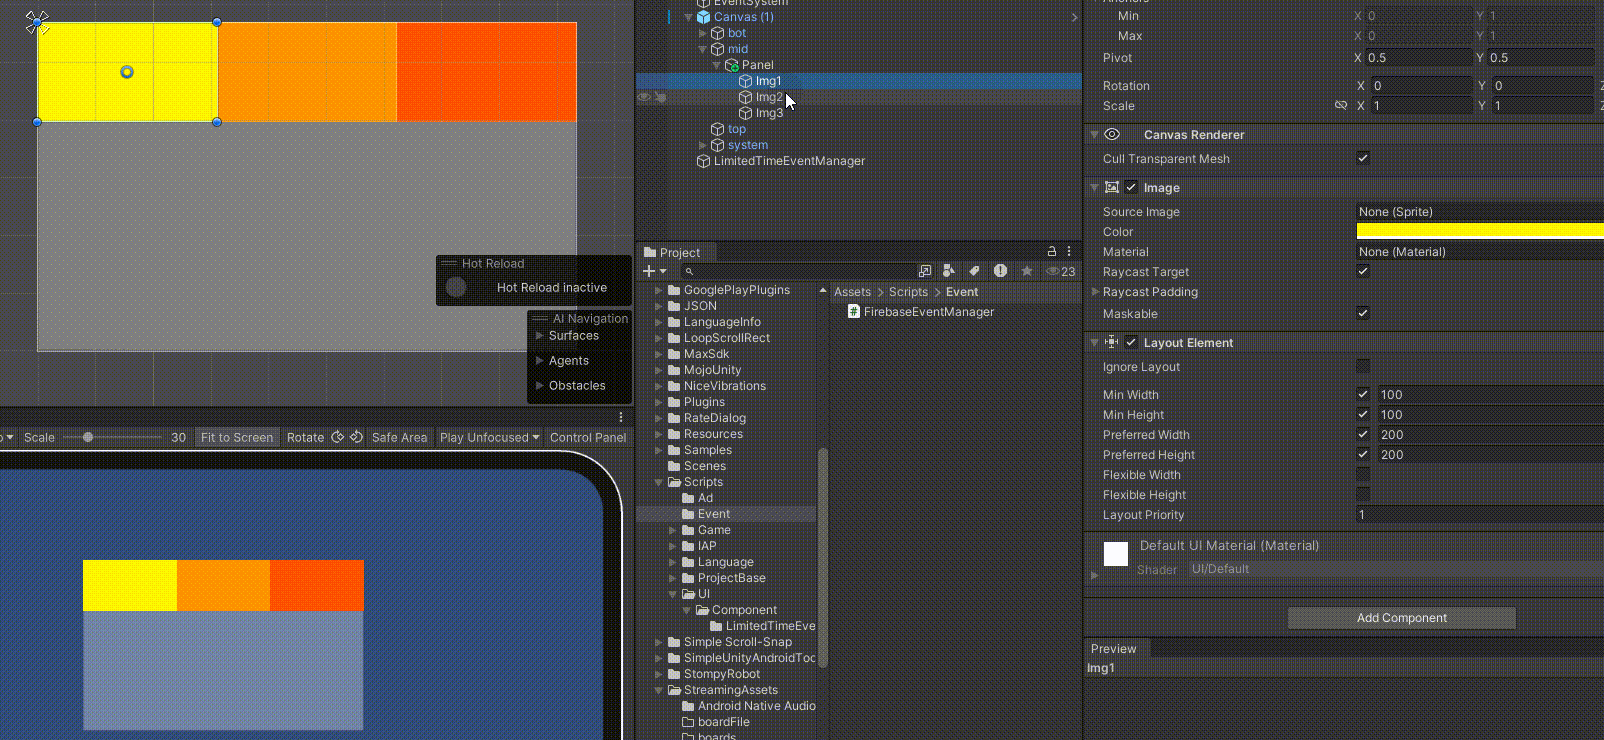Click the search by type filter icon
The width and height of the screenshot is (1604, 740).
[948, 271]
